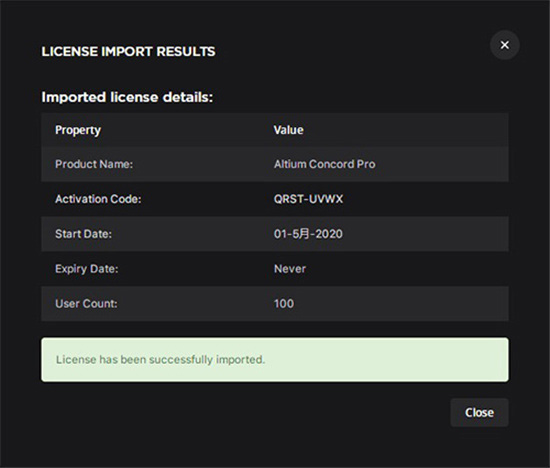This screenshot has width=550, height=468.
Task: Click the Close button
Action: (x=479, y=412)
